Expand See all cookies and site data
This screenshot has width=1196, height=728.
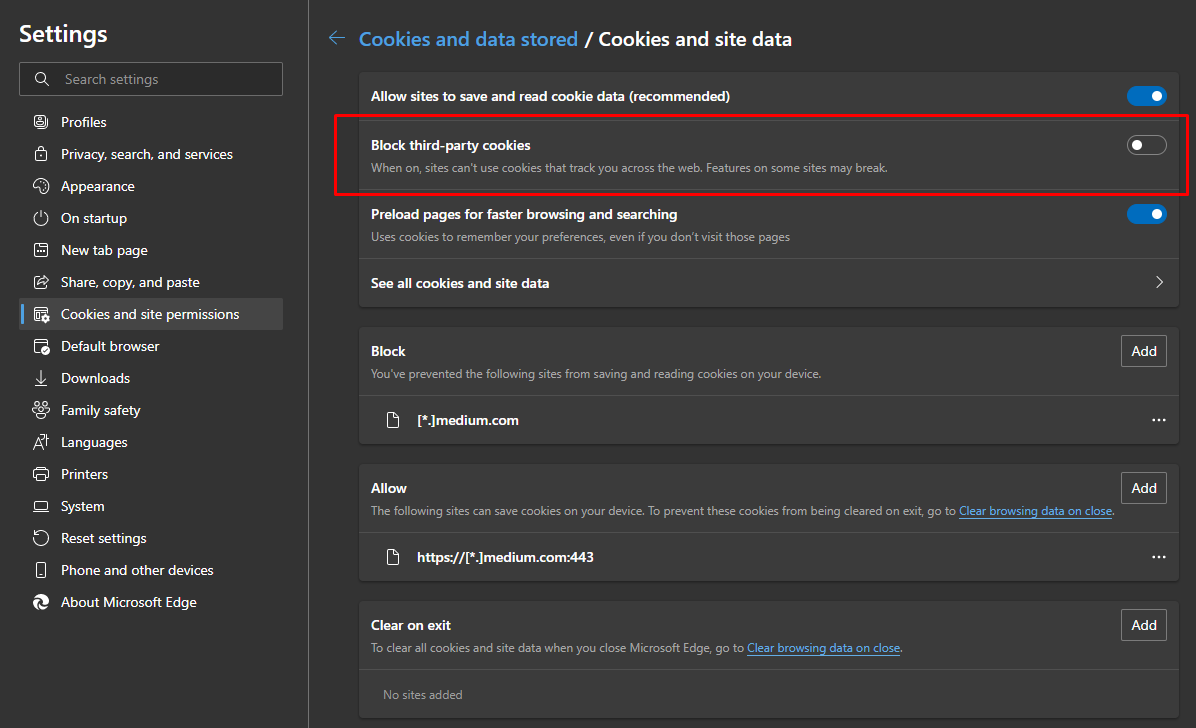[1159, 283]
